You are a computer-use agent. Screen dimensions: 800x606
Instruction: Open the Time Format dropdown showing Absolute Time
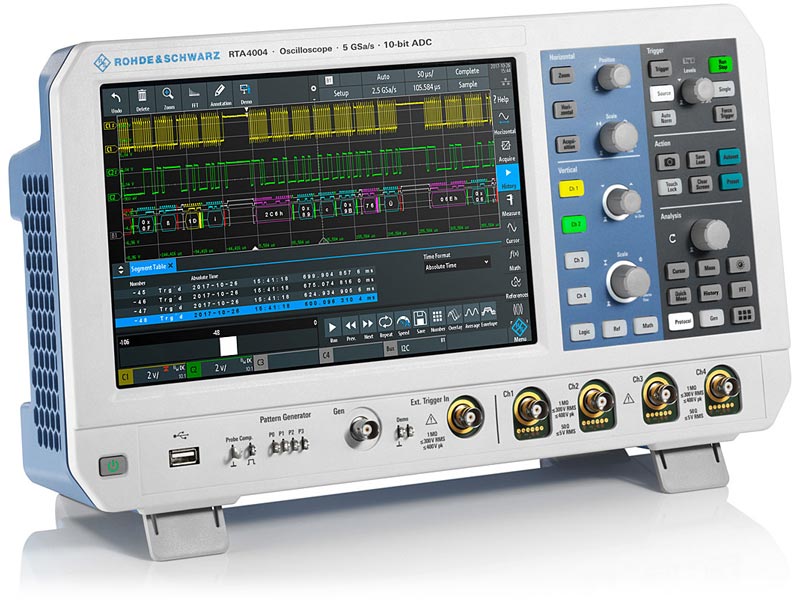click(x=457, y=265)
